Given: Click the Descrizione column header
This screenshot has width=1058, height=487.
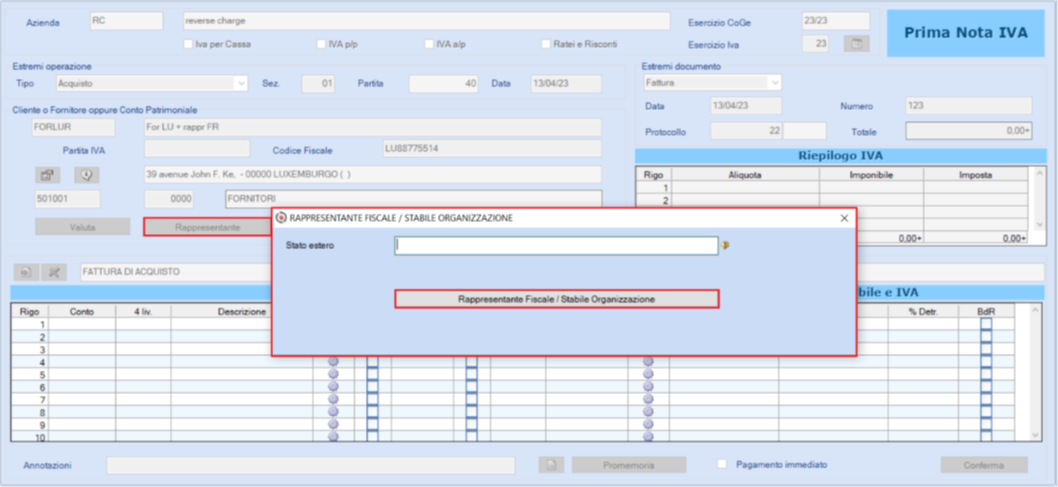Looking at the screenshot, I should [242, 311].
